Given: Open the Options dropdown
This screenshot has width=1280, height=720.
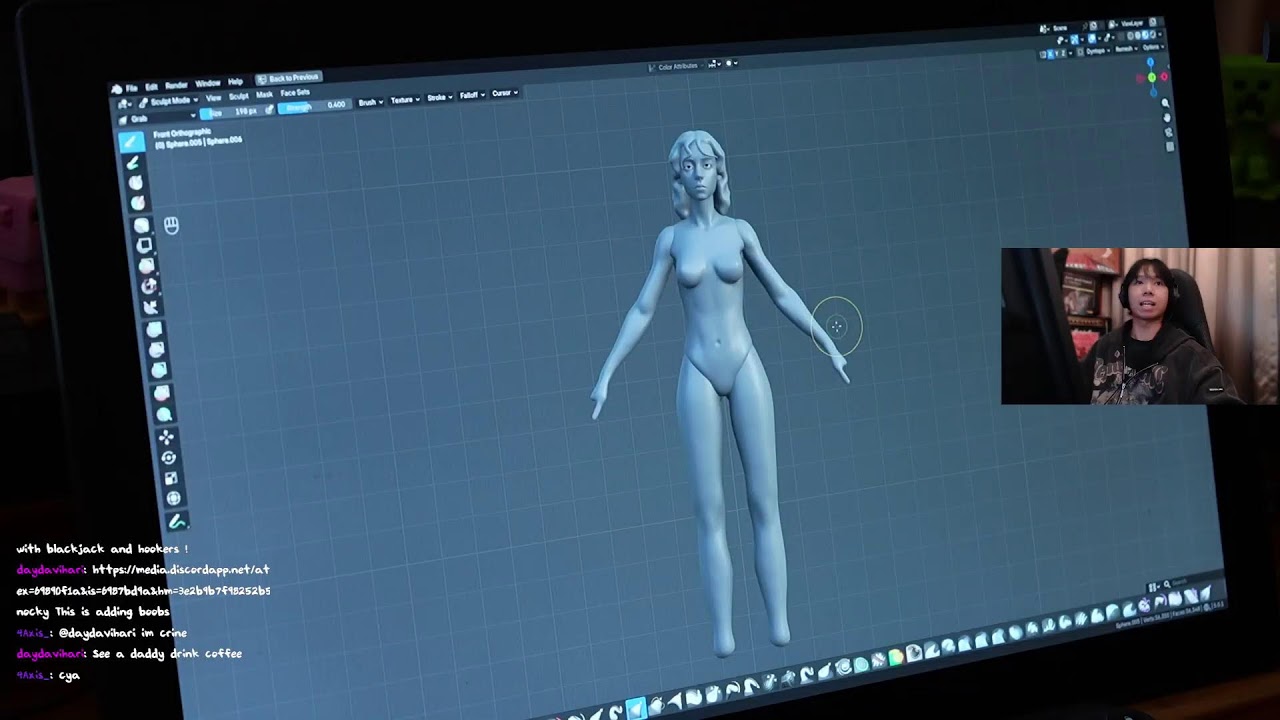Looking at the screenshot, I should 1153,48.
